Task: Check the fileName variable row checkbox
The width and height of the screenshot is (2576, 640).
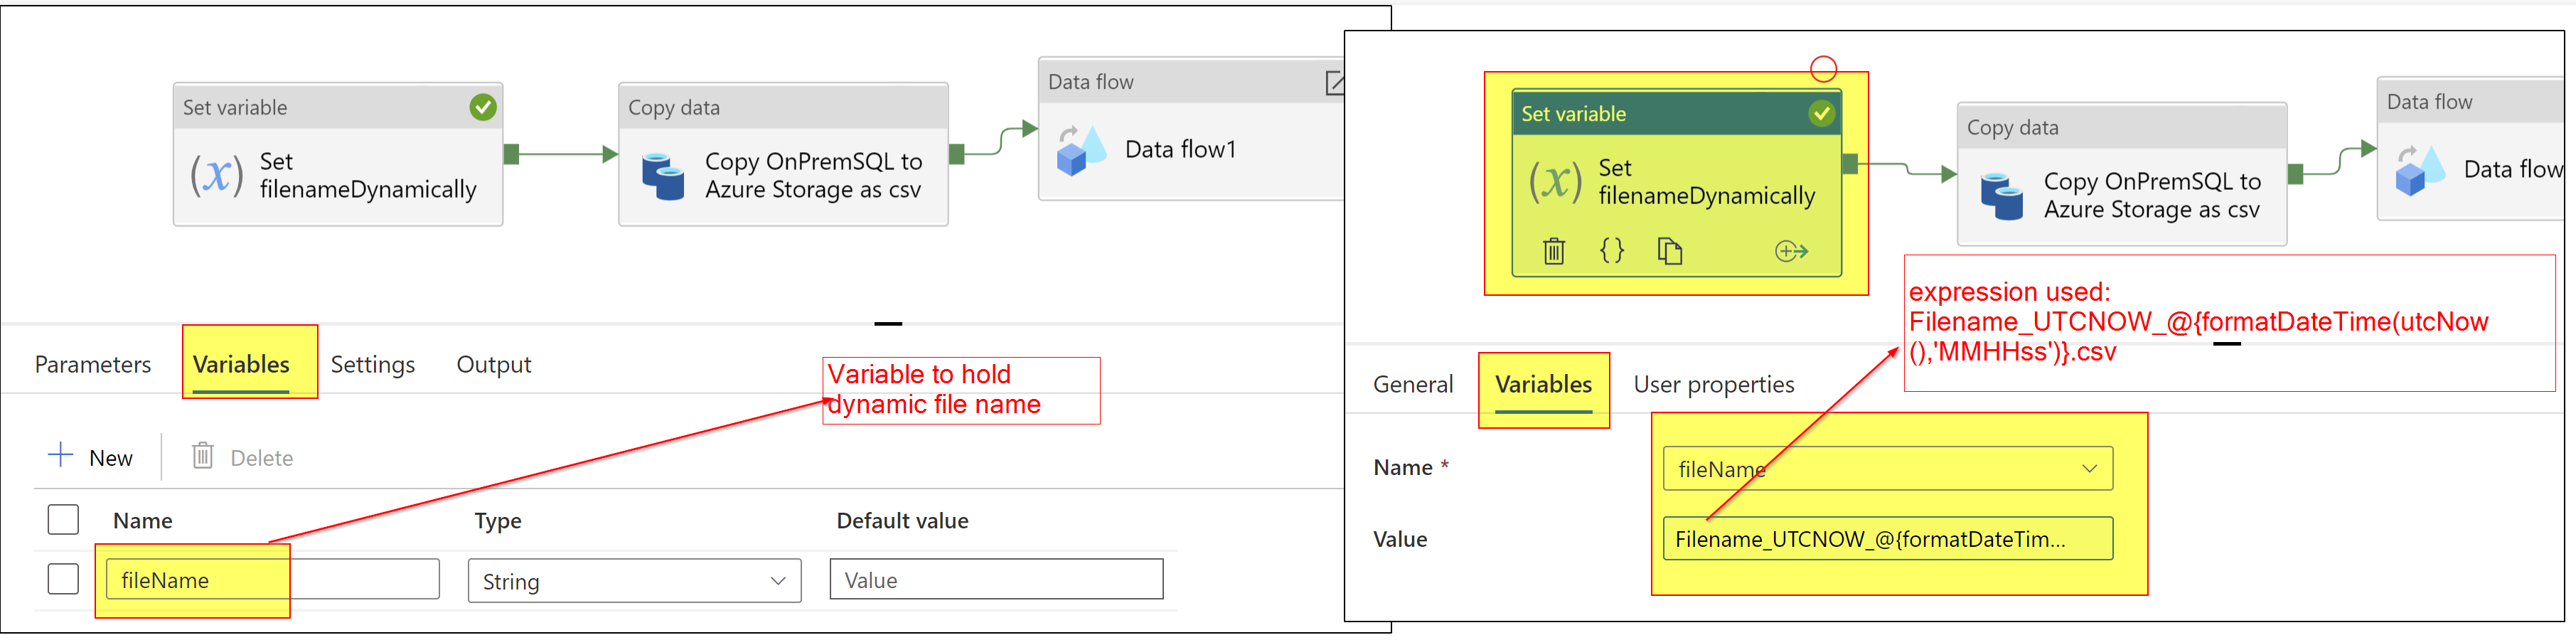Action: pyautogui.click(x=63, y=578)
